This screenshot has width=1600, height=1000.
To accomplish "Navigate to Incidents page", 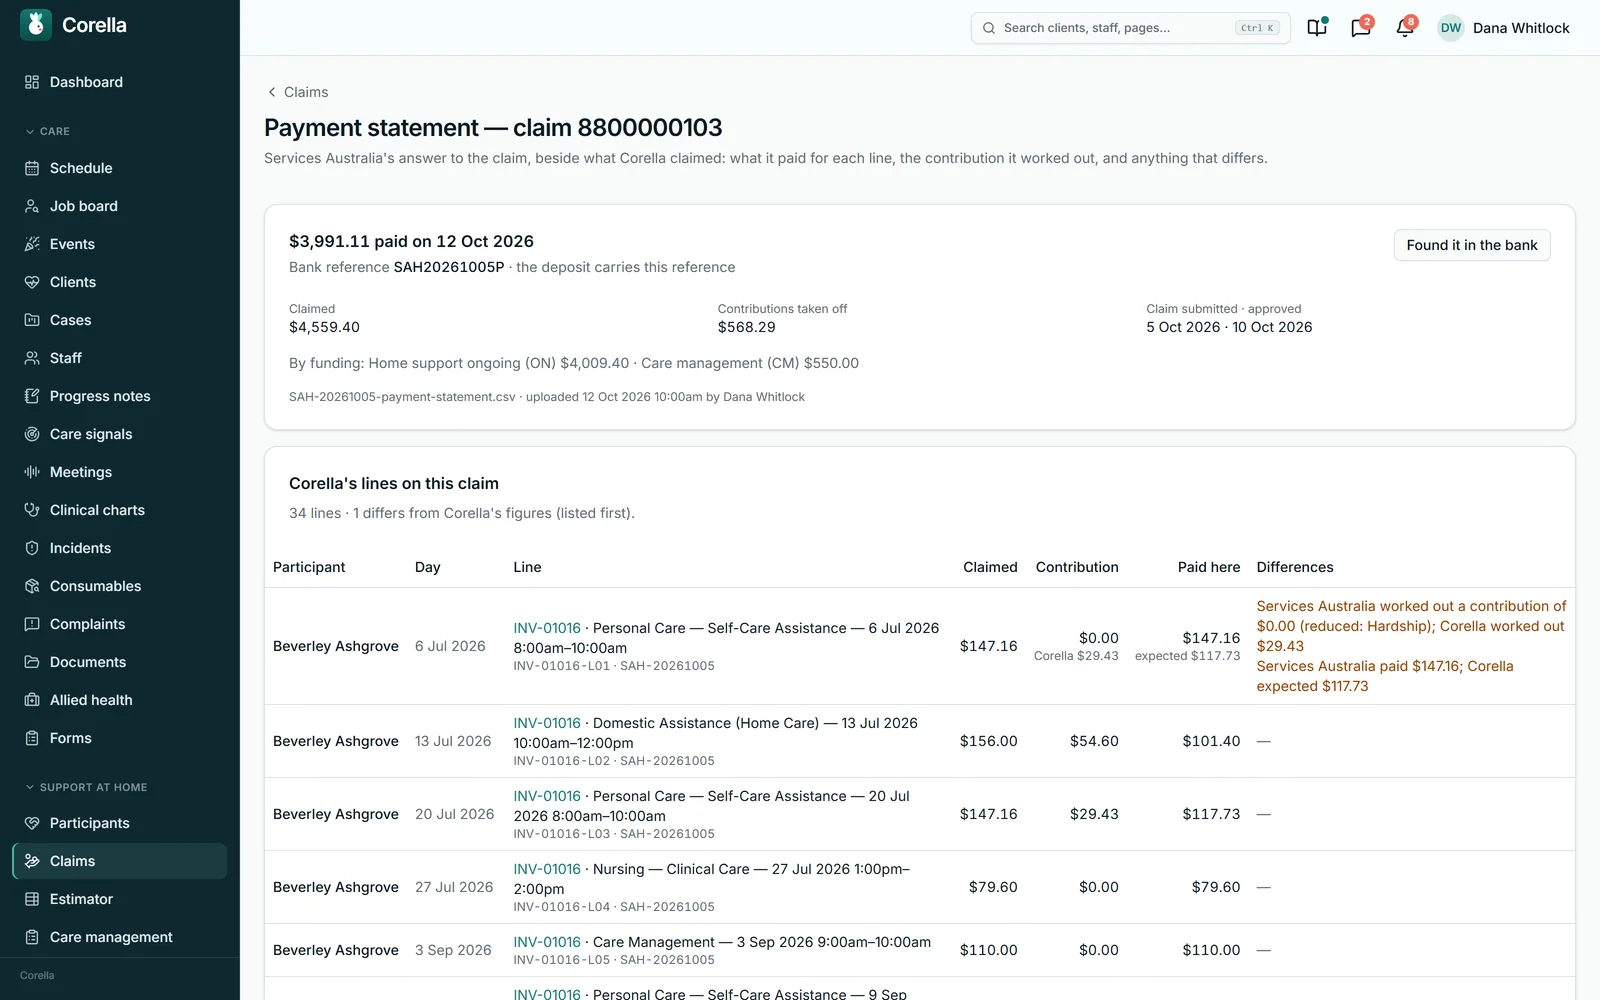I will pos(120,548).
